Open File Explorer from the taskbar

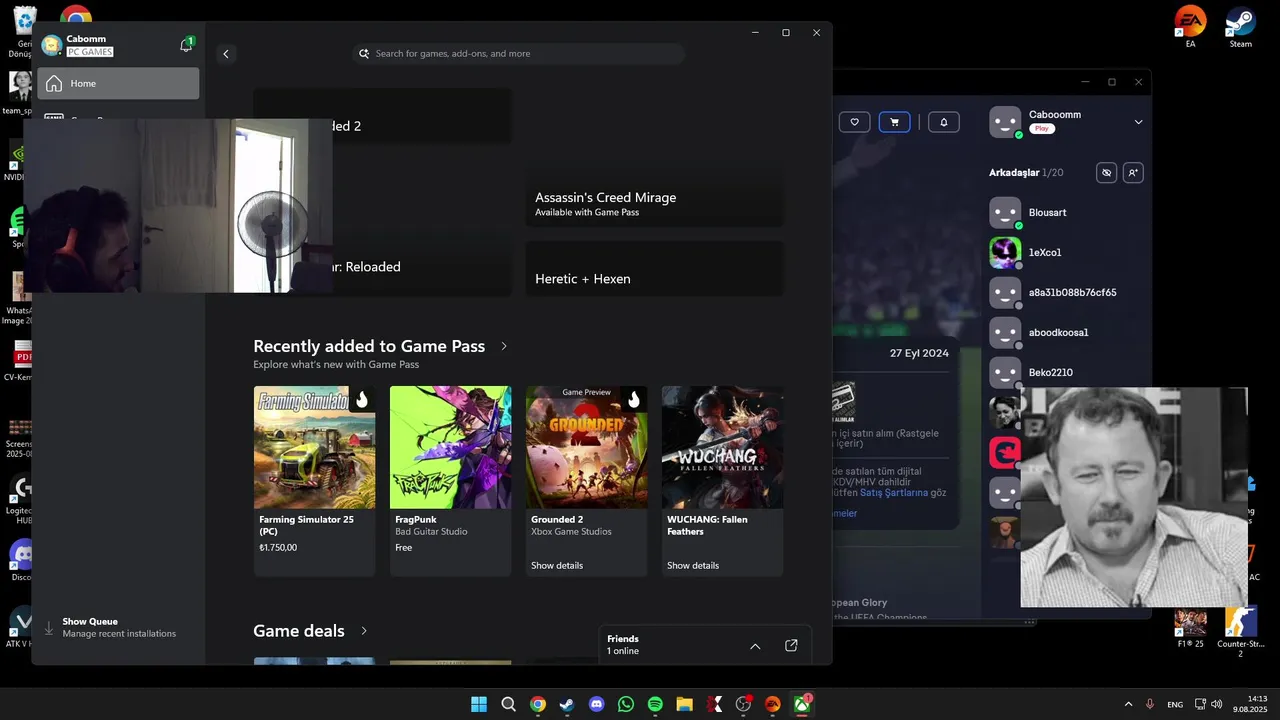click(x=685, y=704)
